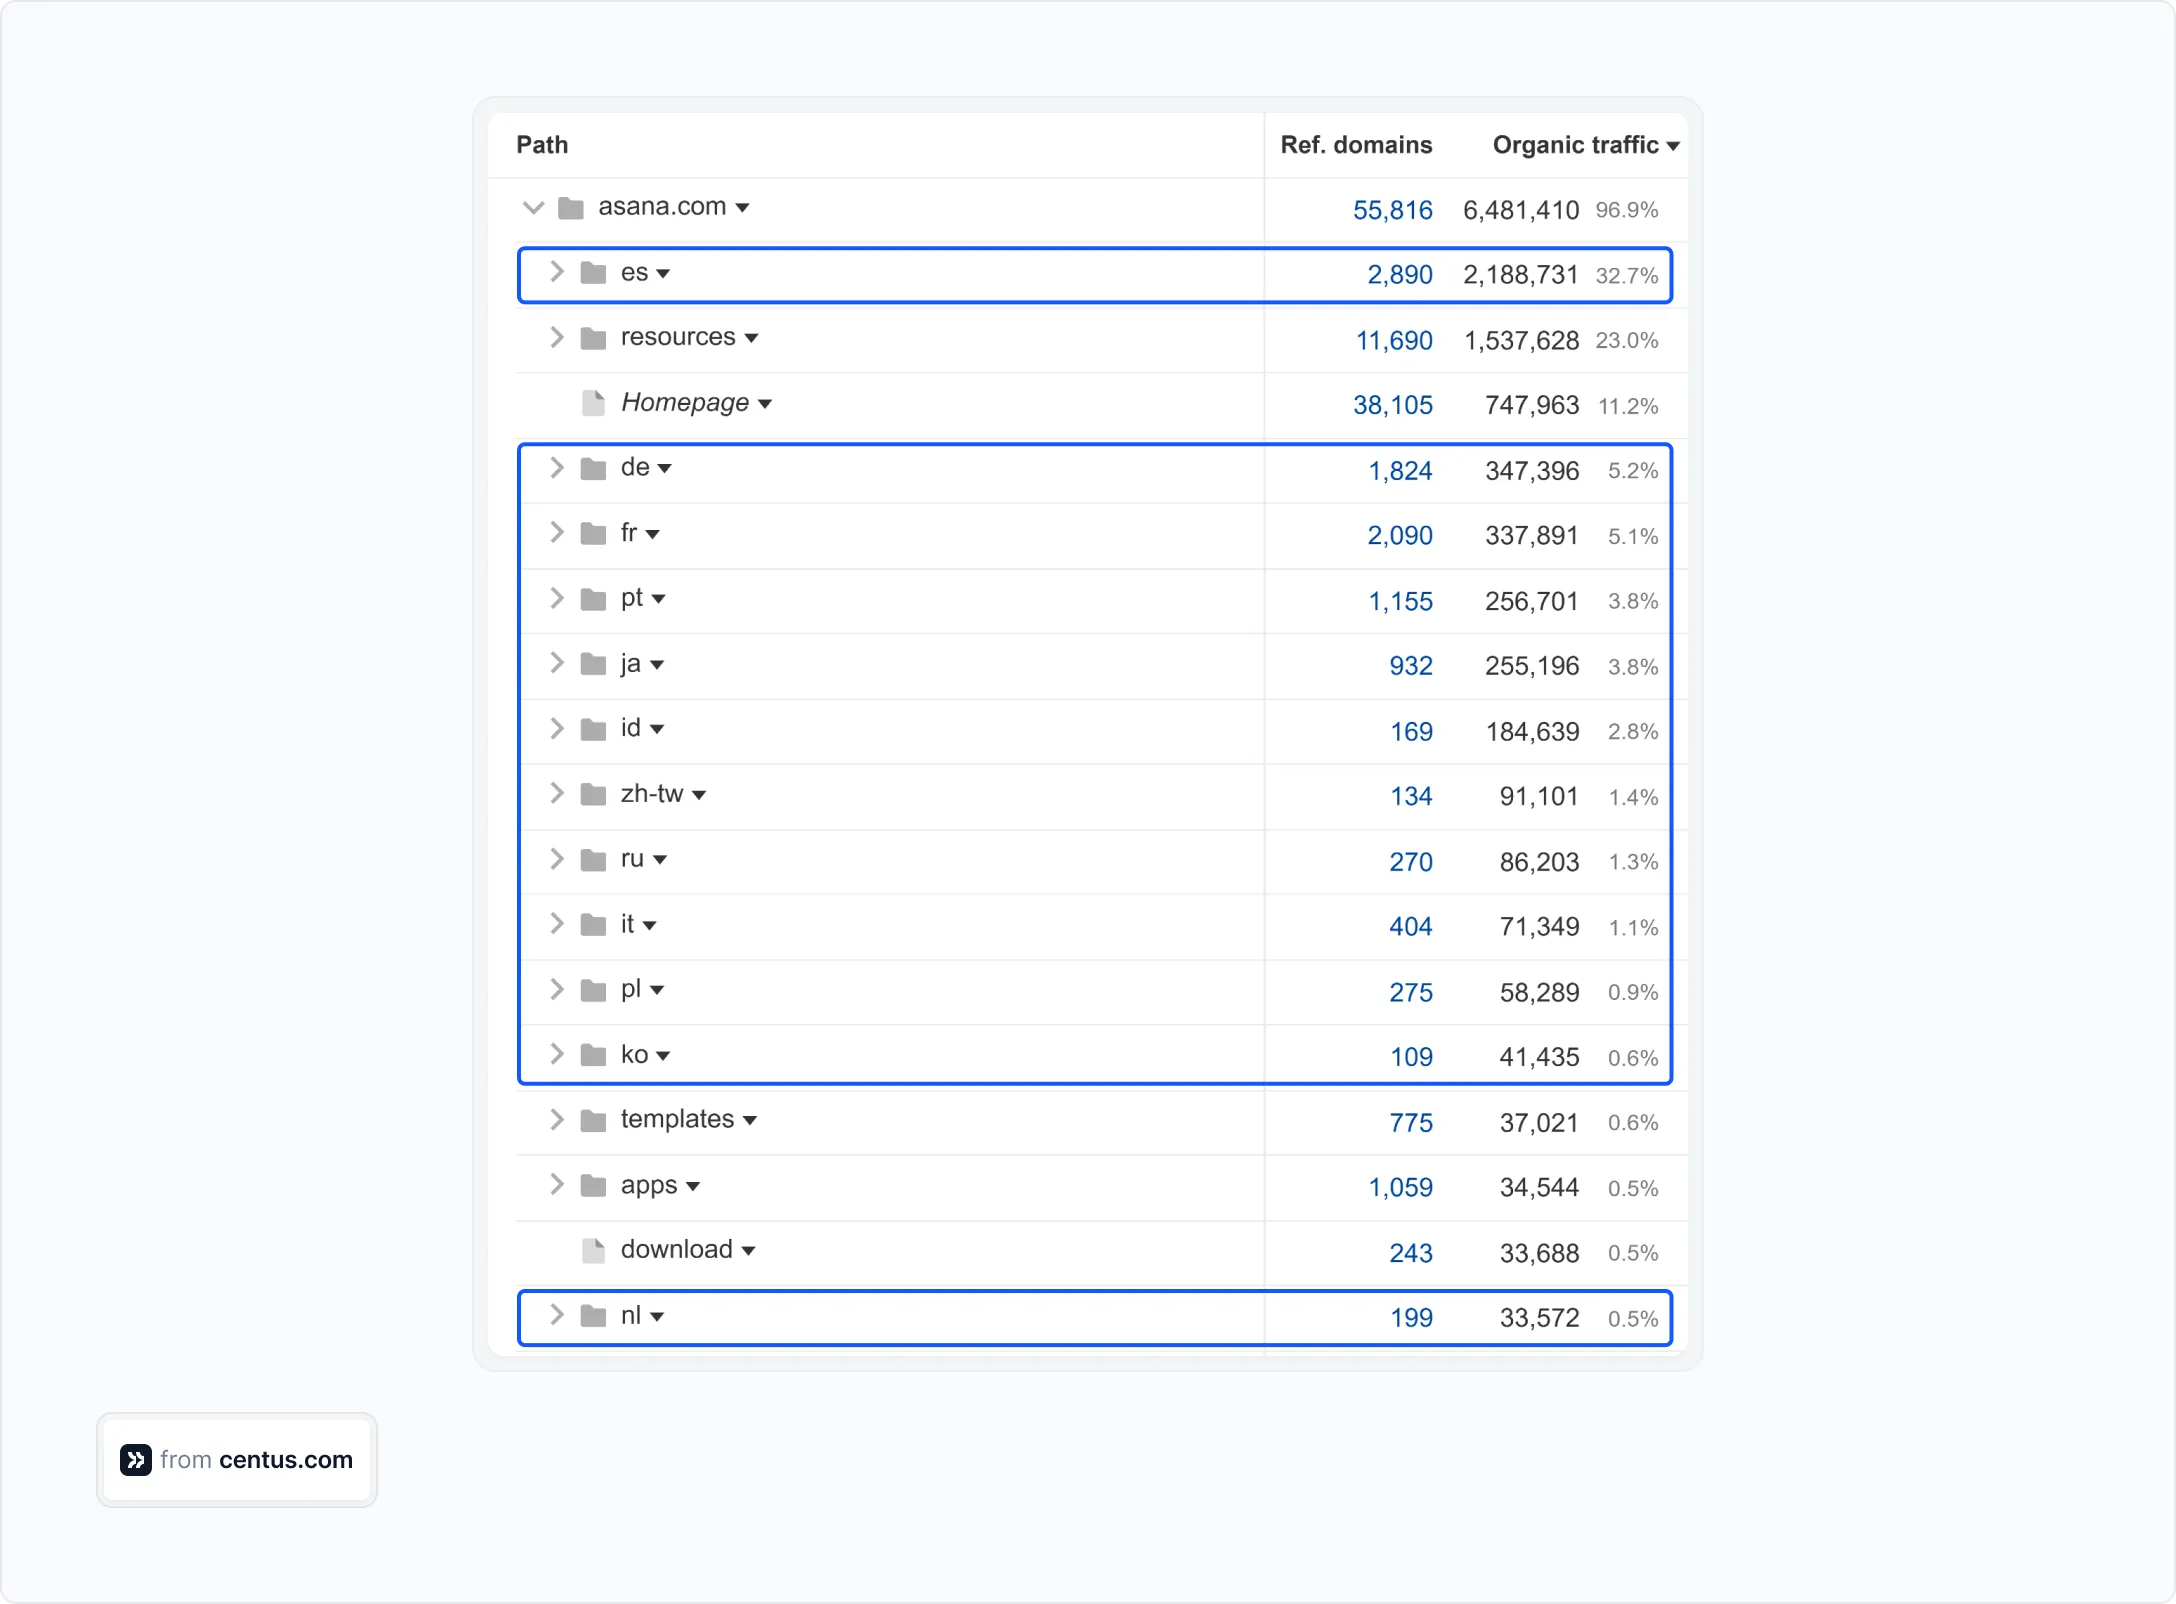
Task: Expand the apps folder
Action: (x=557, y=1184)
